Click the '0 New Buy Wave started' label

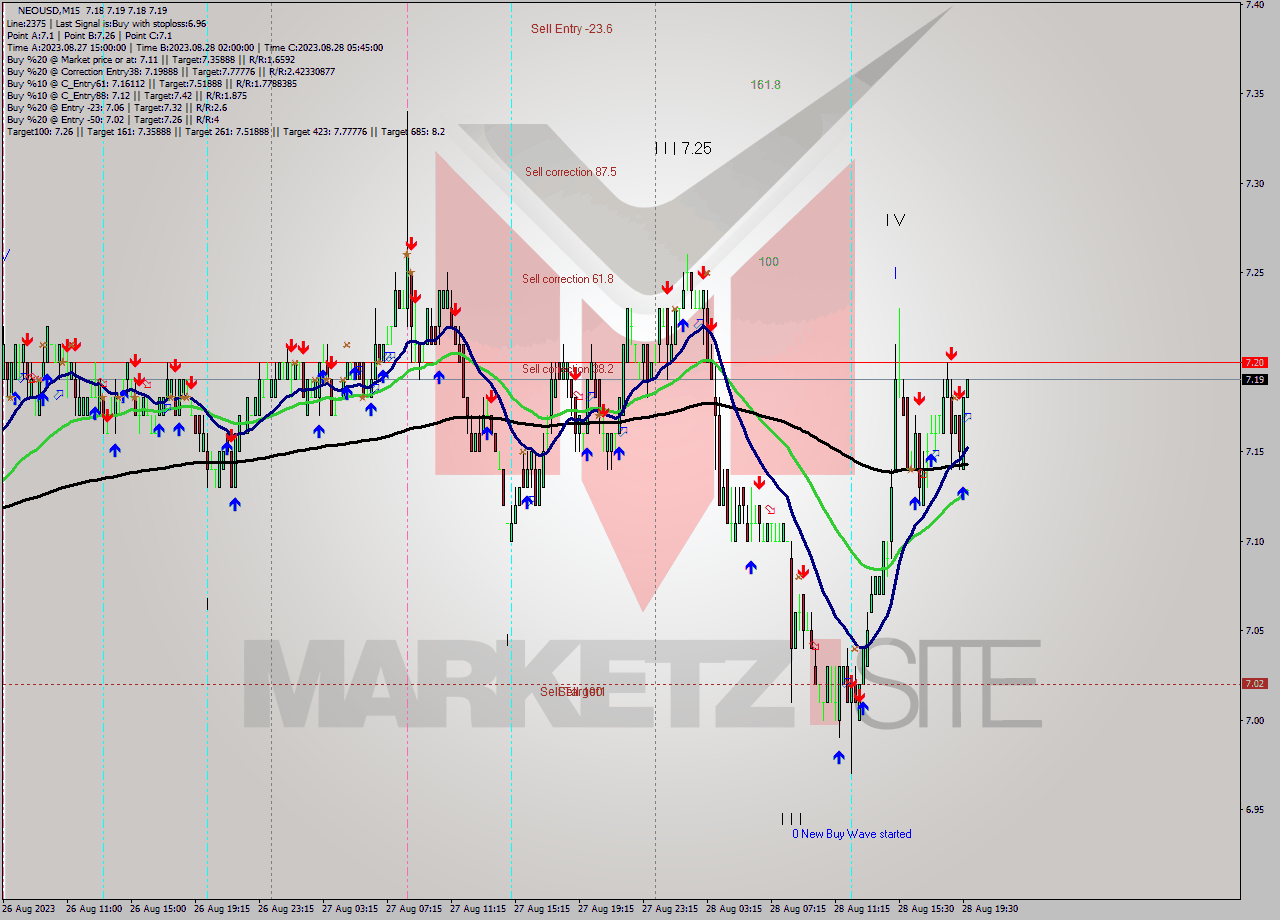click(x=852, y=834)
